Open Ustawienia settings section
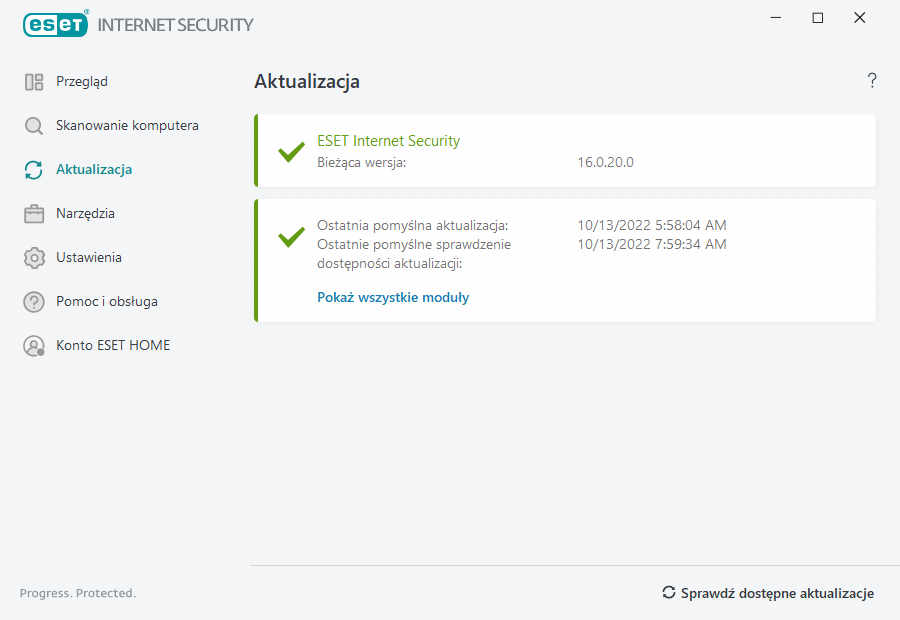Image resolution: width=900 pixels, height=620 pixels. coord(89,258)
